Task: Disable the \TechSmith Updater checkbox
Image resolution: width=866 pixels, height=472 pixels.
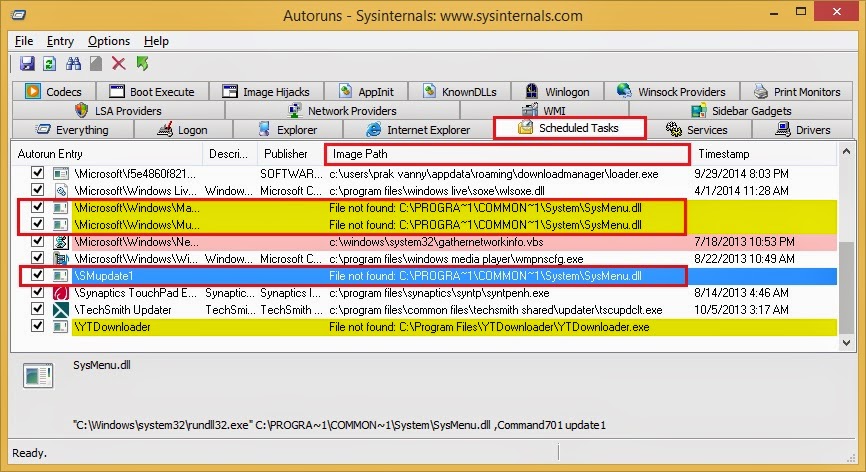Action: (38, 309)
